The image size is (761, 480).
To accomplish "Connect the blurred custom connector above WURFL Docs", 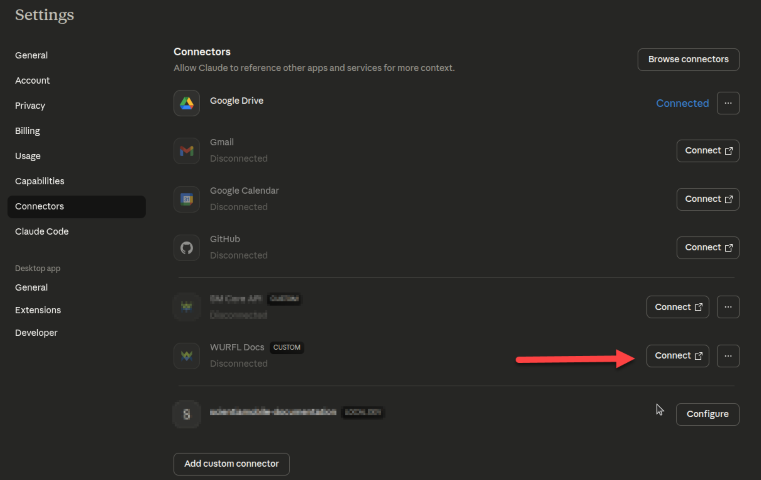I will (678, 307).
